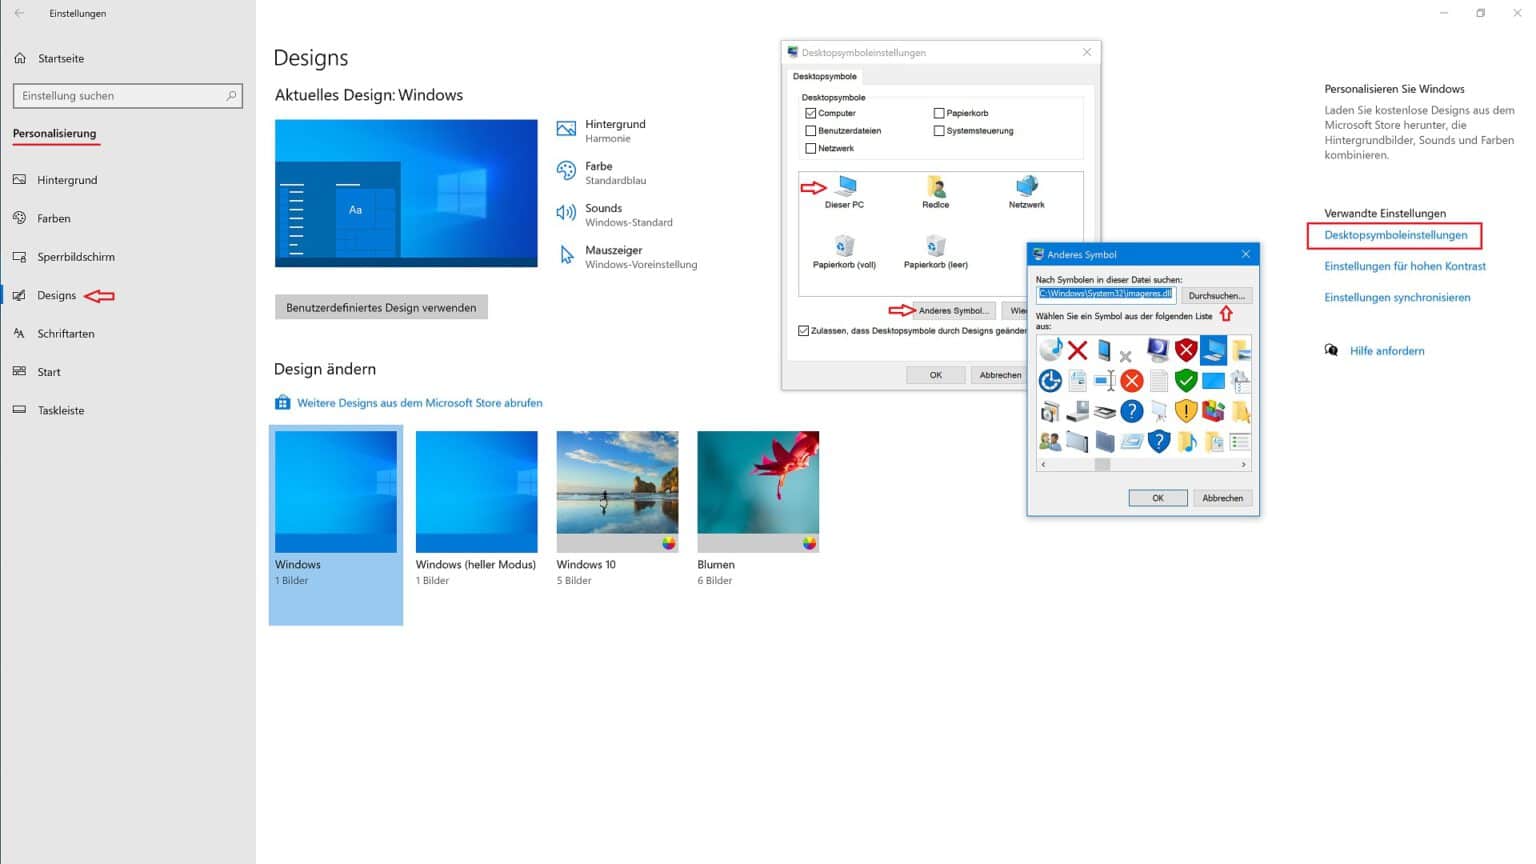Choose the blue question mark symbol

(1132, 412)
